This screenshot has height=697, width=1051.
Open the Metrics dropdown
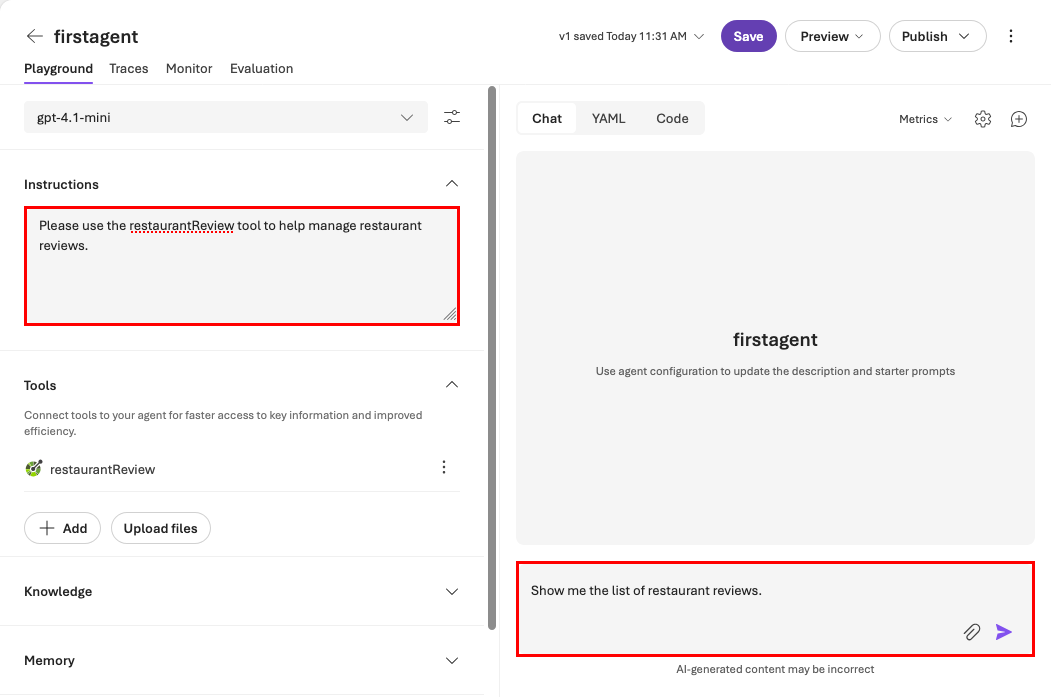coord(924,118)
